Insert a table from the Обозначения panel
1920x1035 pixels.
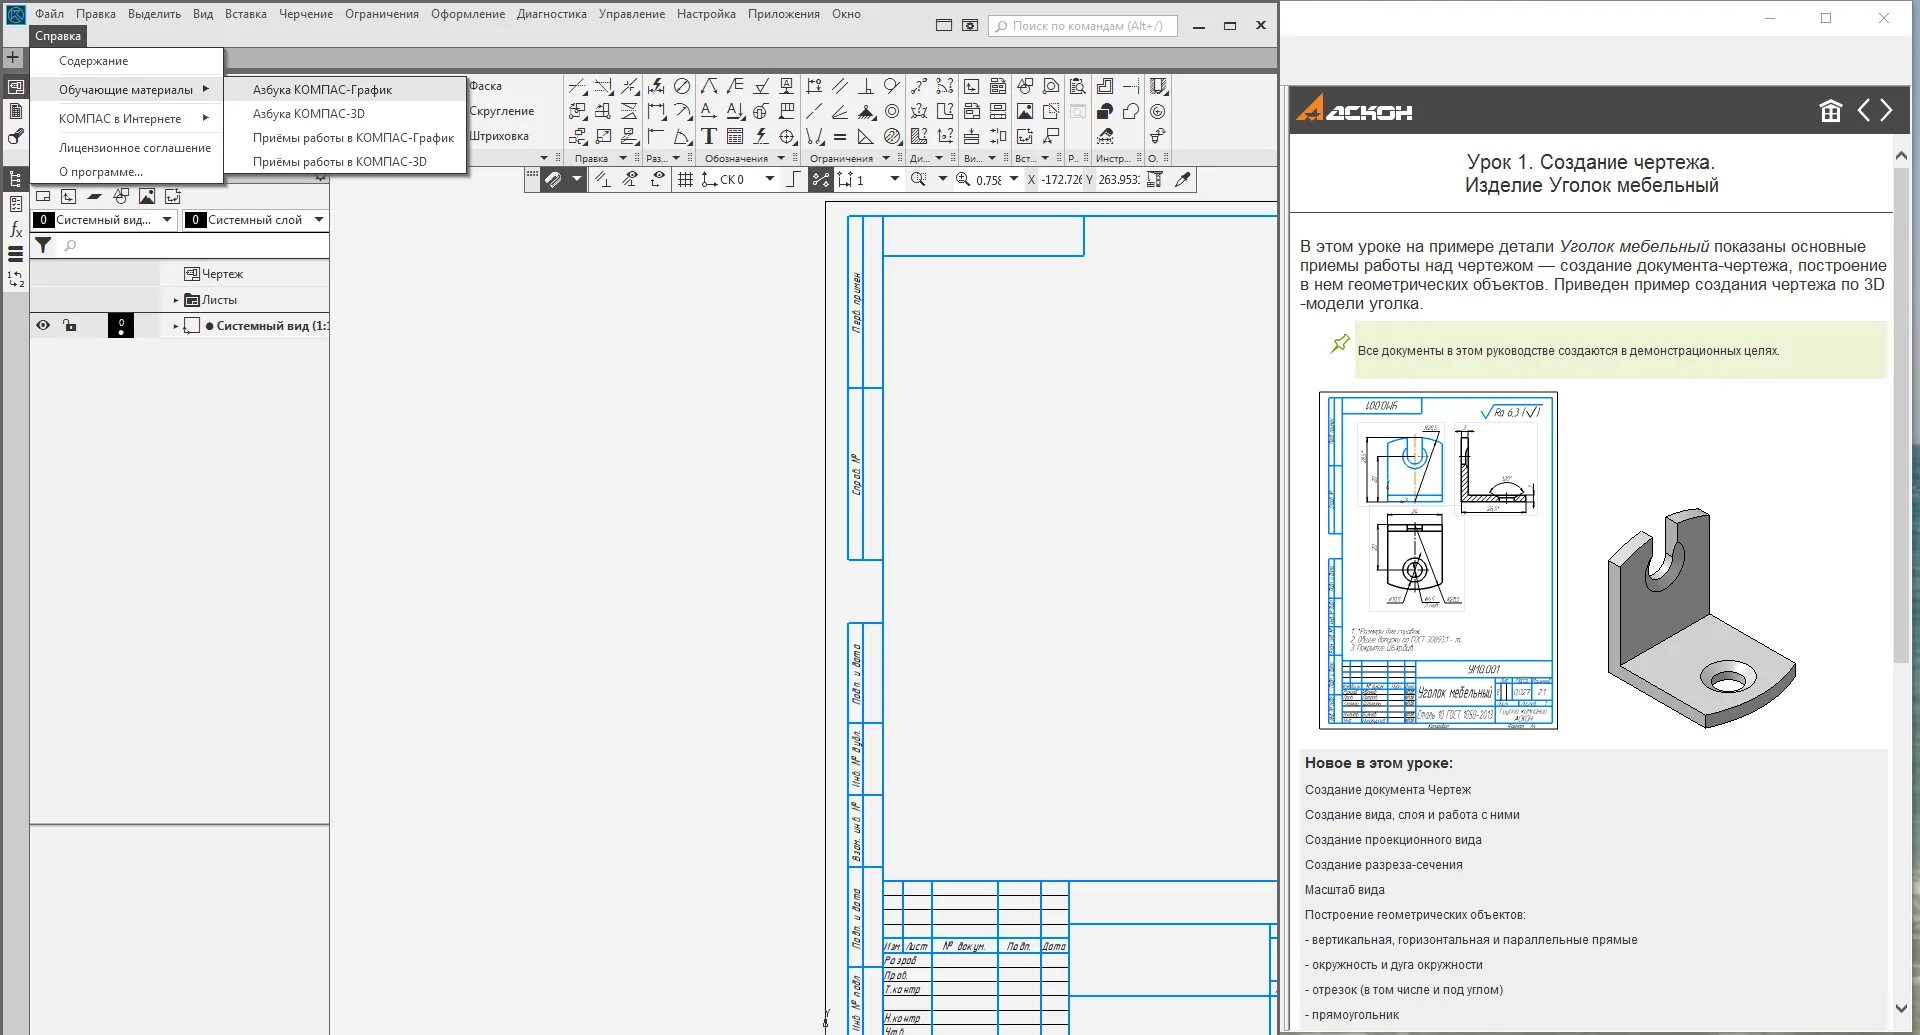pos(735,137)
